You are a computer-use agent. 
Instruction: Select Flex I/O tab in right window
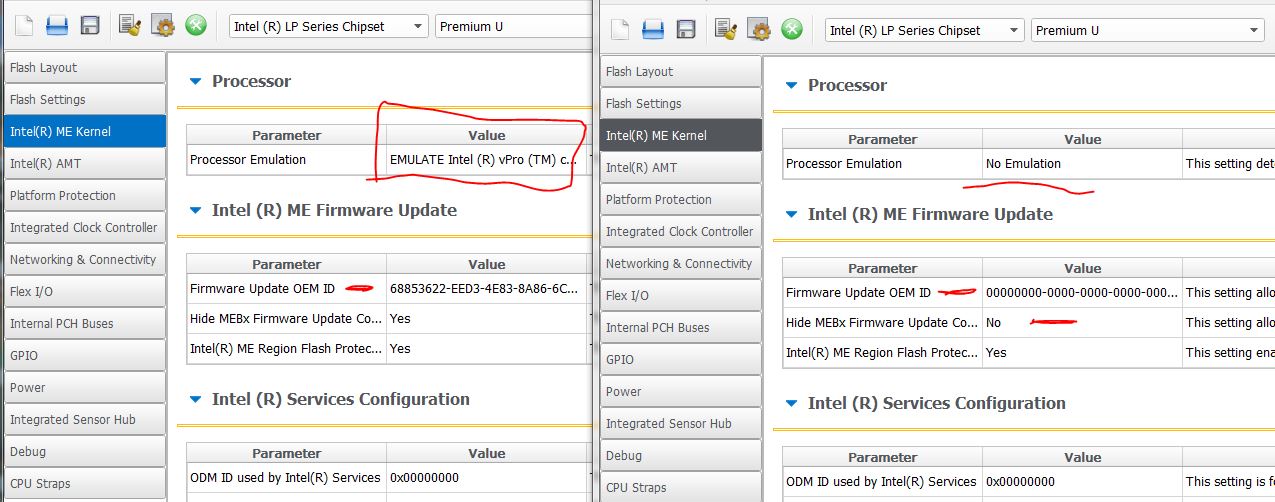(x=680, y=296)
